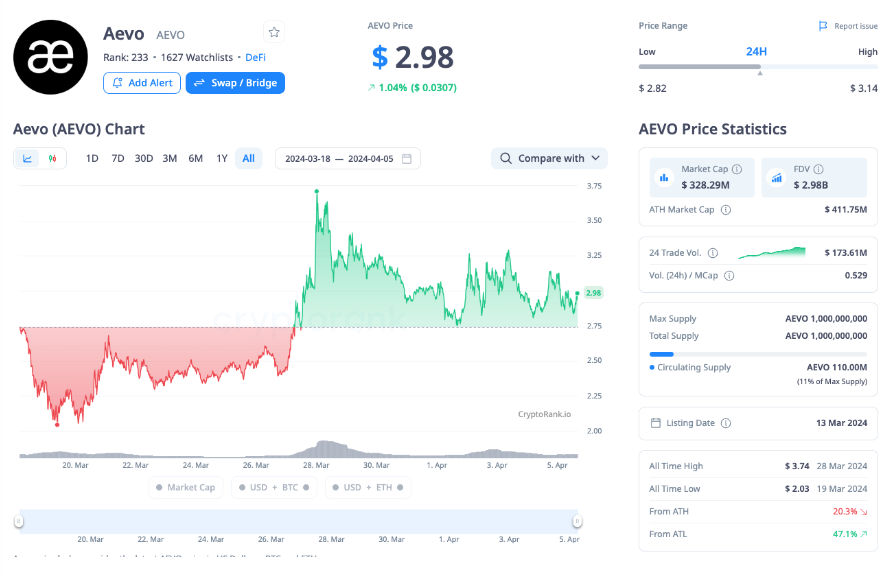Image resolution: width=896 pixels, height=578 pixels.
Task: Click the $ 328.29M market cap value
Action: (705, 185)
